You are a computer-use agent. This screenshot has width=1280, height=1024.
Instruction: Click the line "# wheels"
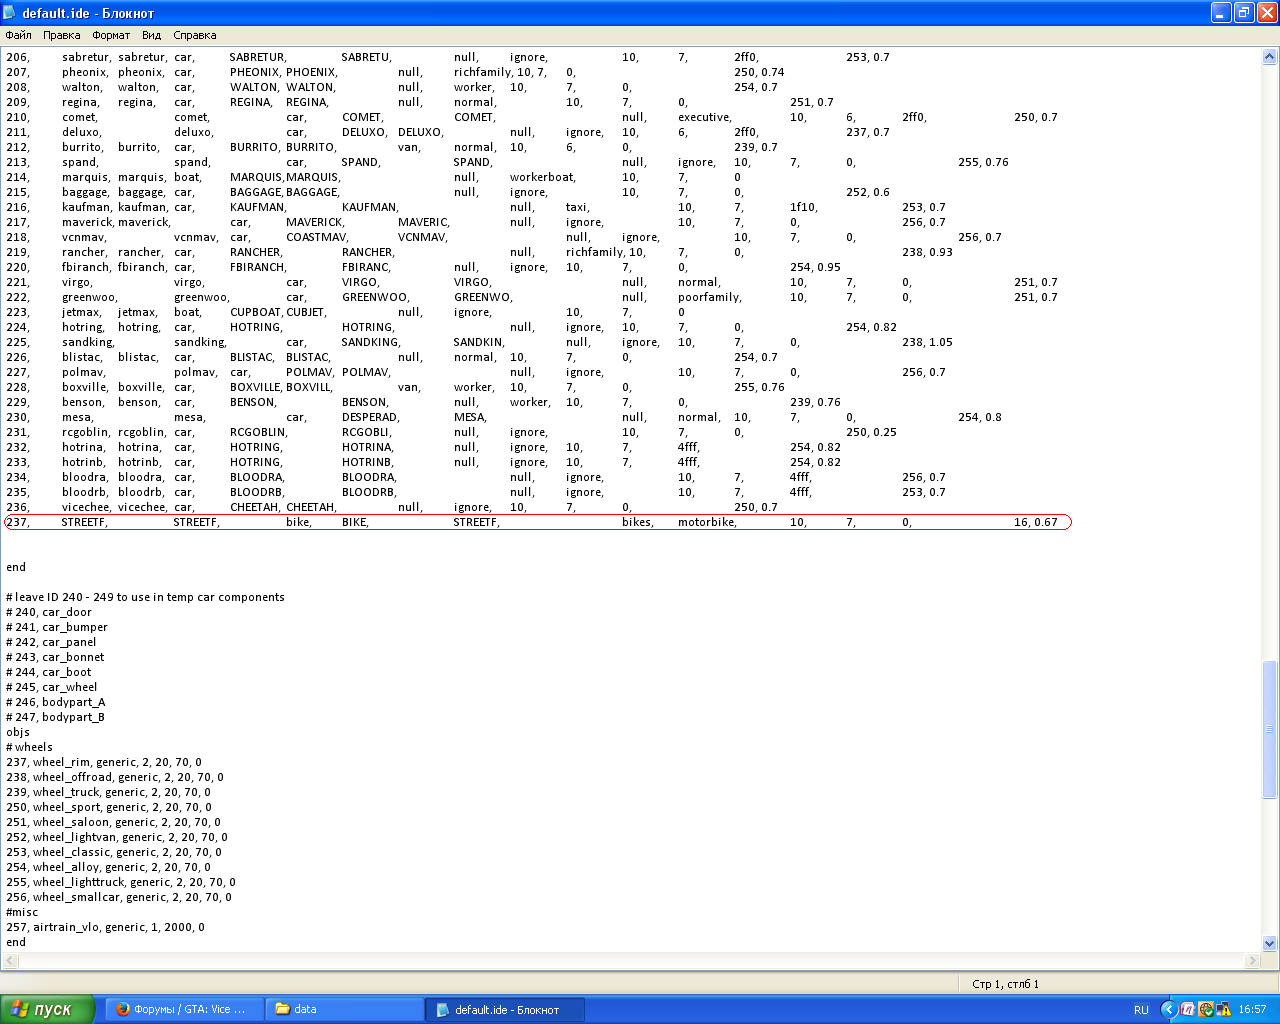coord(29,747)
